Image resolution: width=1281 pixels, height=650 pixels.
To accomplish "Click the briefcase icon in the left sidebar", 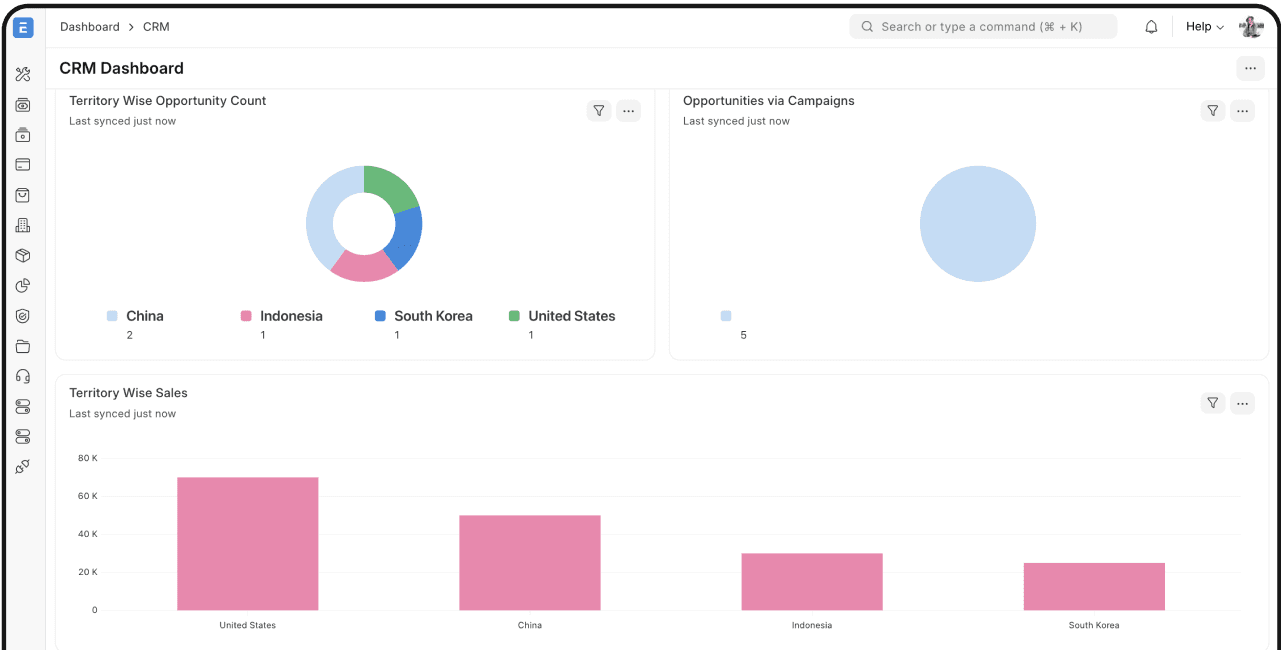I will [23, 134].
